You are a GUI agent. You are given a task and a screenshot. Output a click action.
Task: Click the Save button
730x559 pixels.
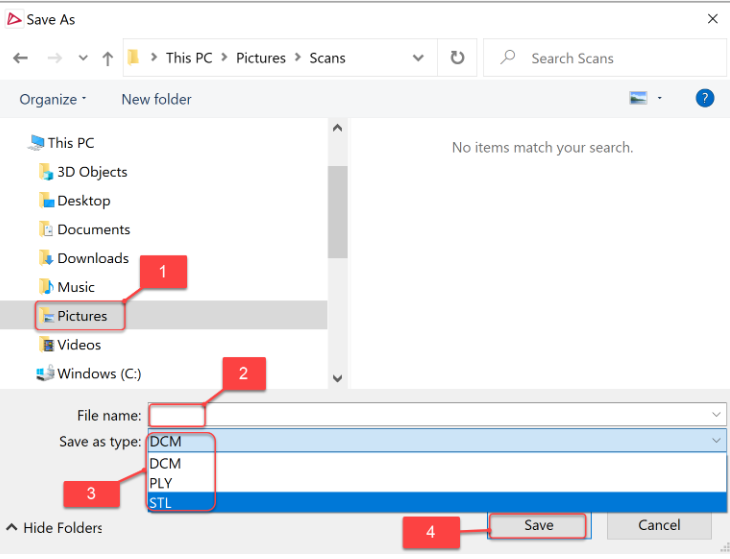[539, 525]
